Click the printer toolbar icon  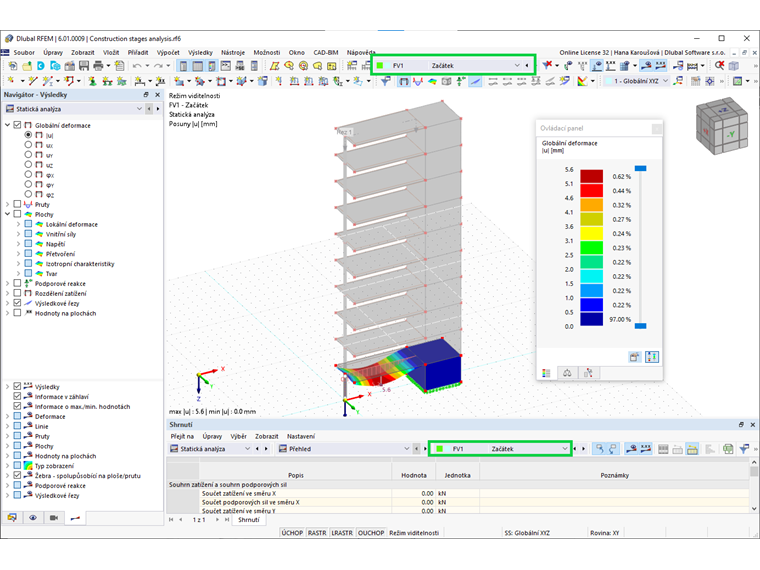[x=98, y=65]
